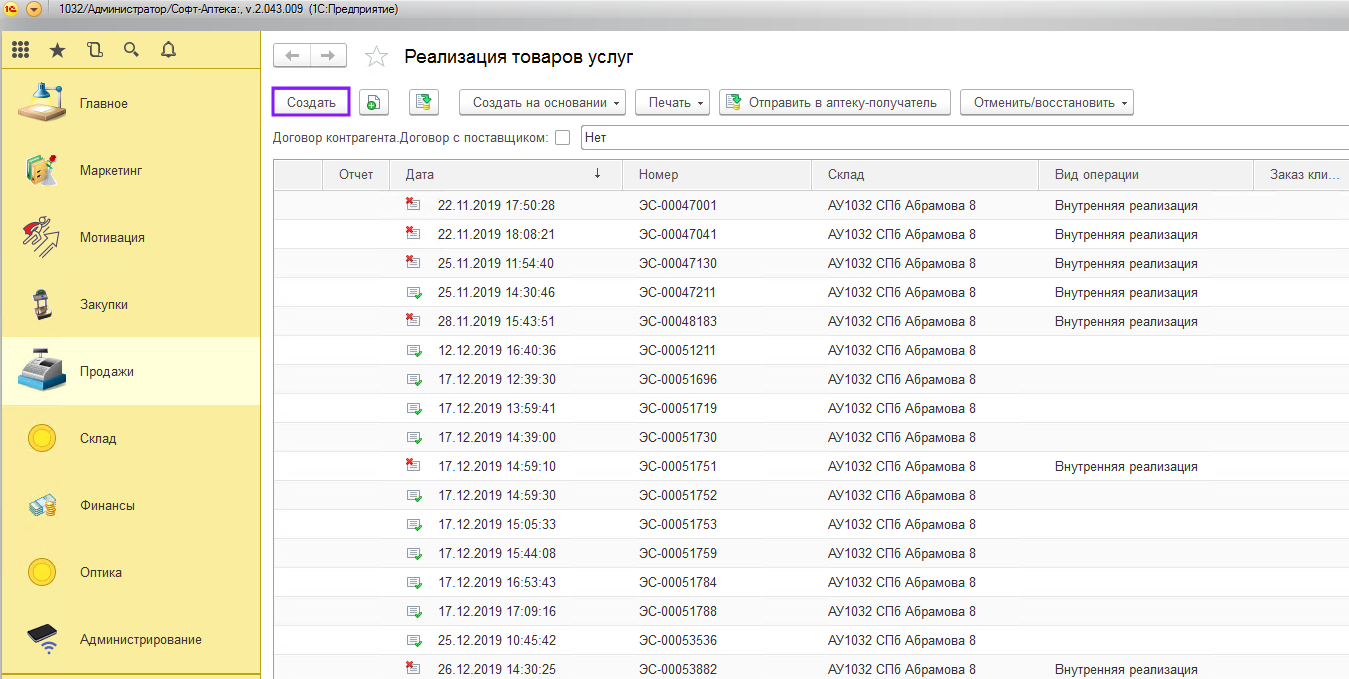
Task: Click the Создать button
Action: pyautogui.click(x=311, y=102)
